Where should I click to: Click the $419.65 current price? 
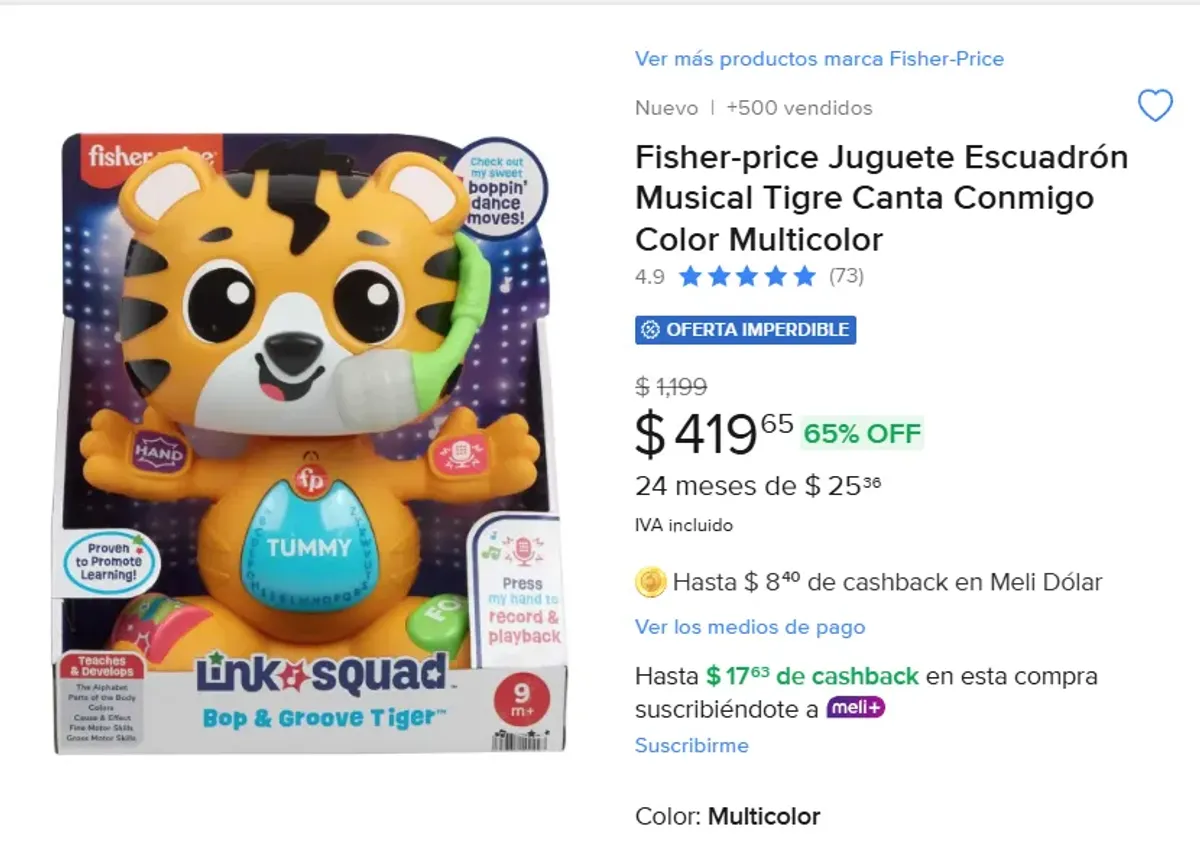pyautogui.click(x=714, y=433)
